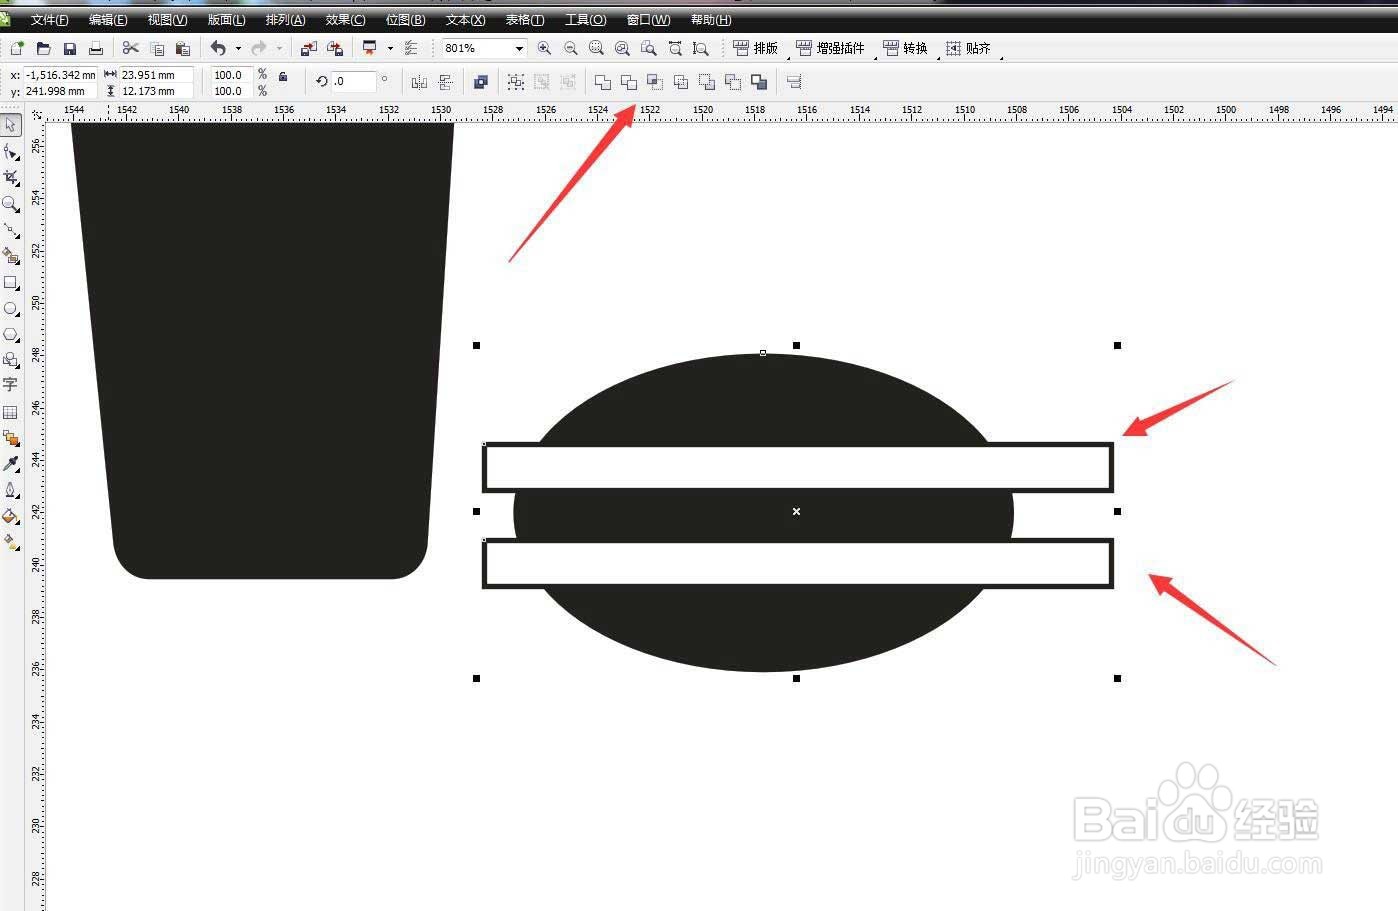
Task: Expand application launcher dropdown arrow
Action: click(390, 48)
